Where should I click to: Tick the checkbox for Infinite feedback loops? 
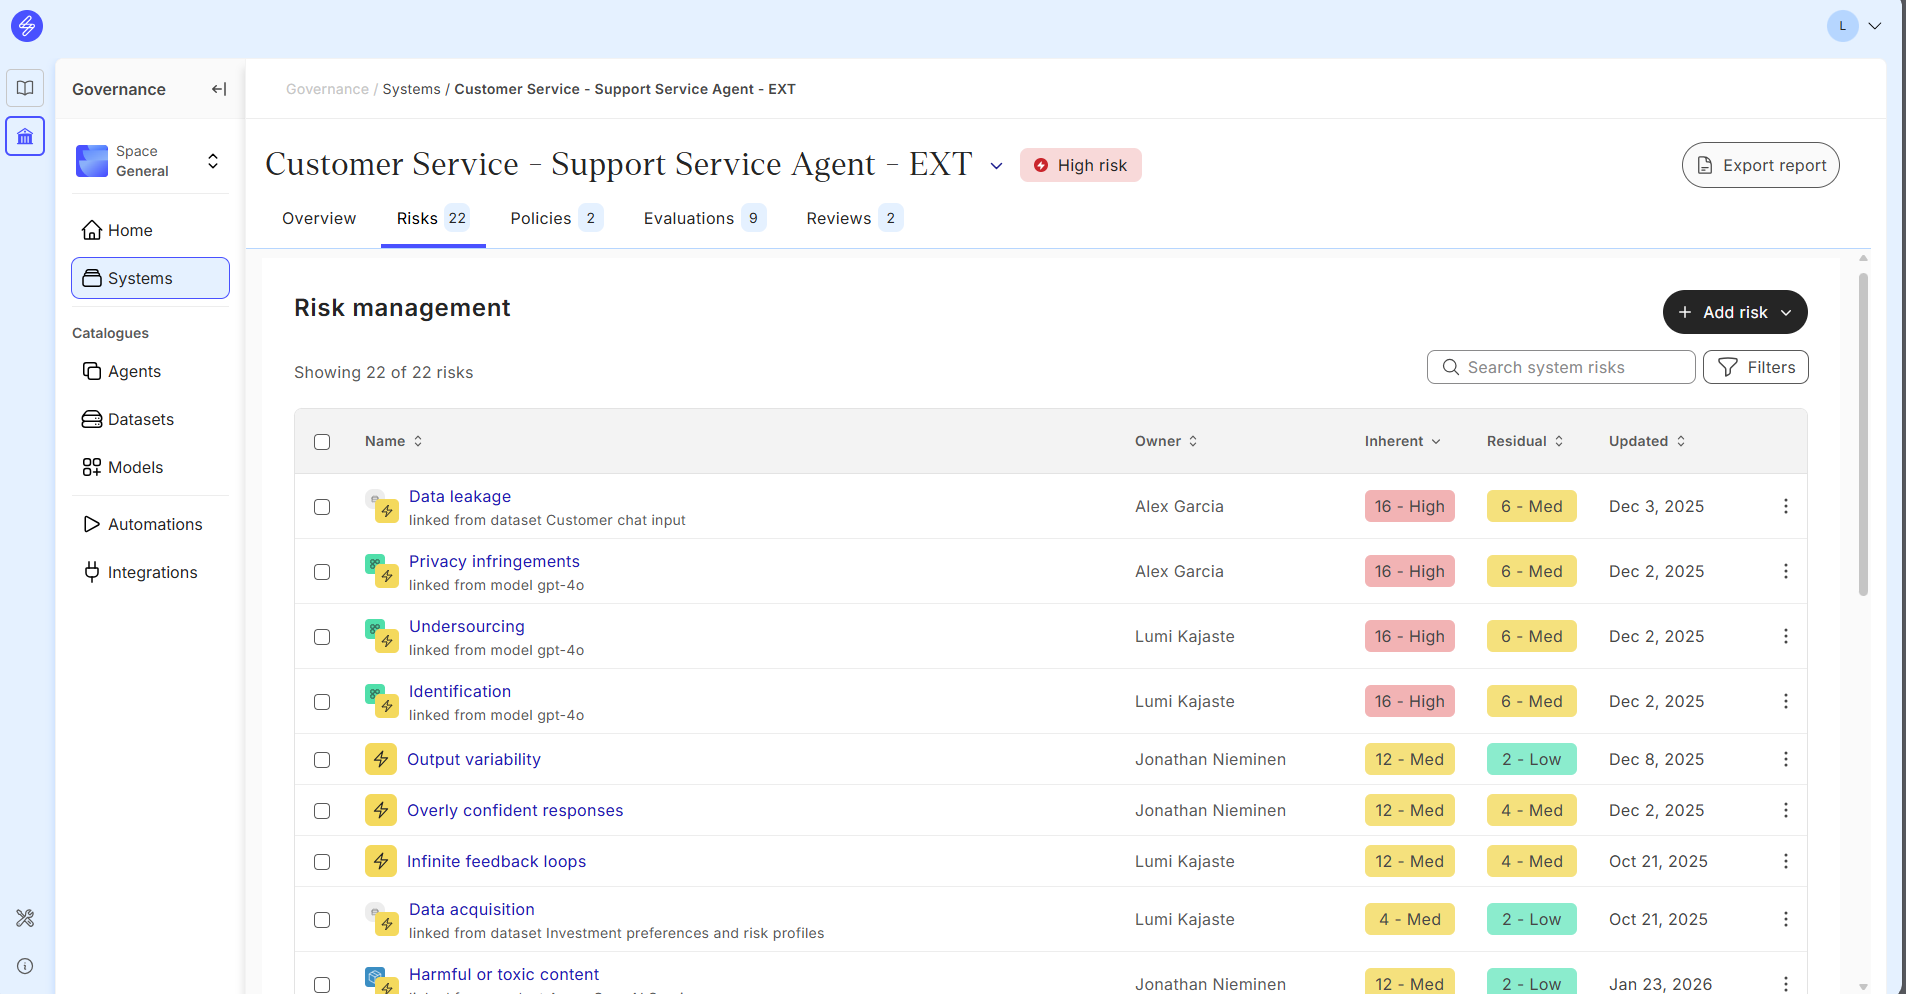(x=322, y=862)
